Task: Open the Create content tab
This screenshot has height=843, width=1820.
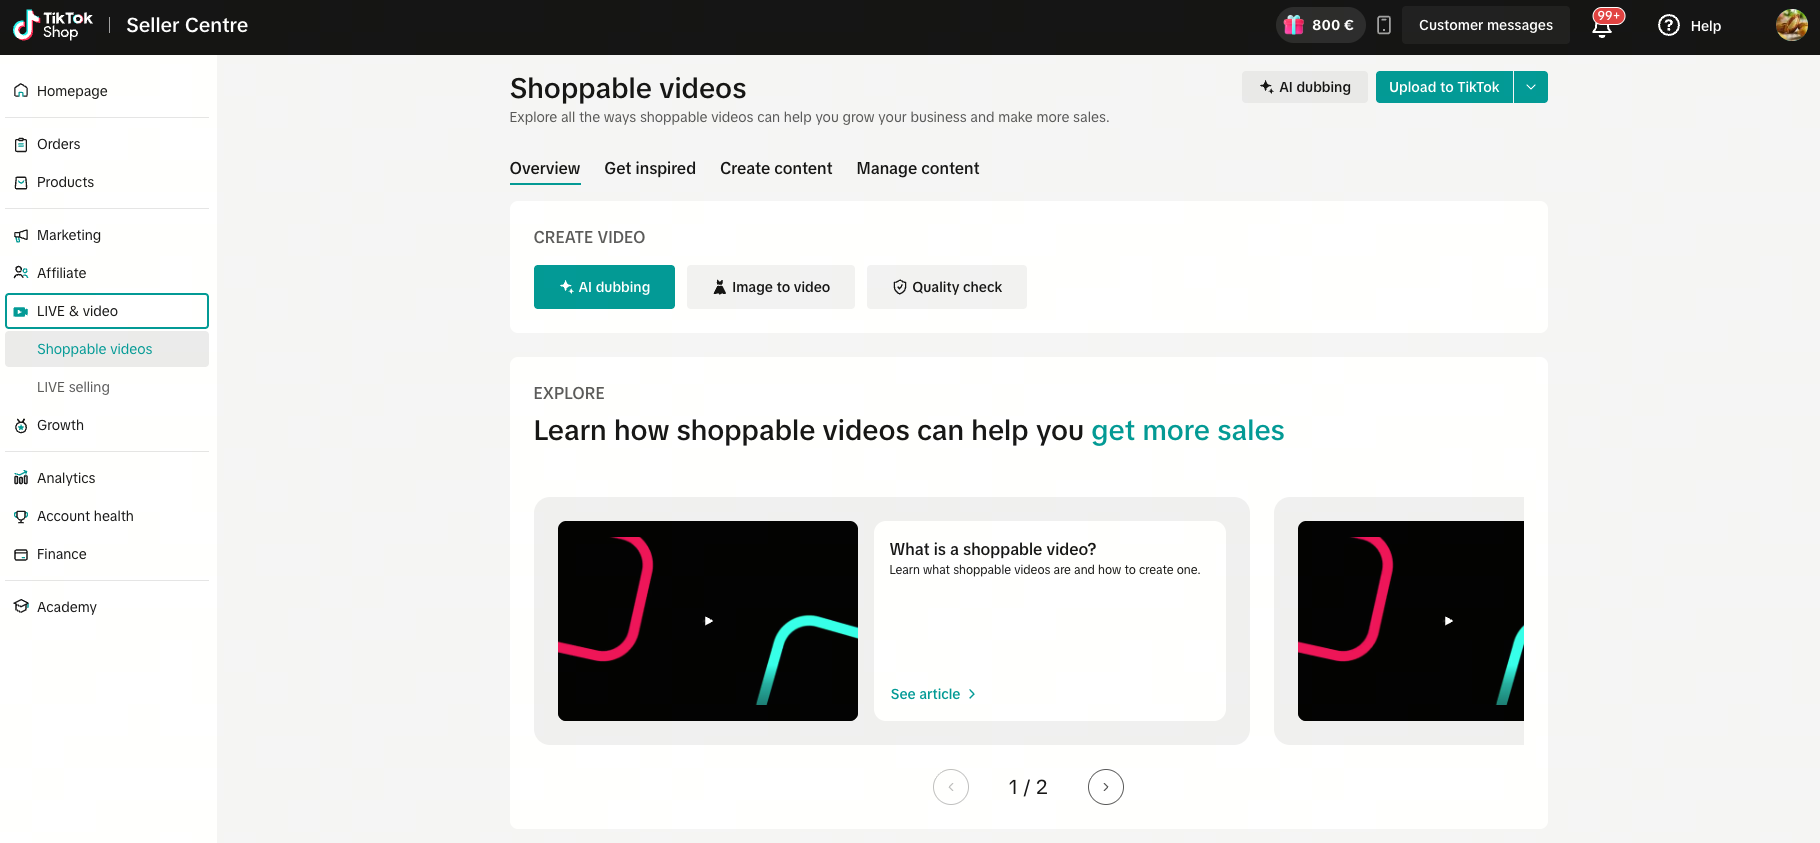Action: coord(776,169)
